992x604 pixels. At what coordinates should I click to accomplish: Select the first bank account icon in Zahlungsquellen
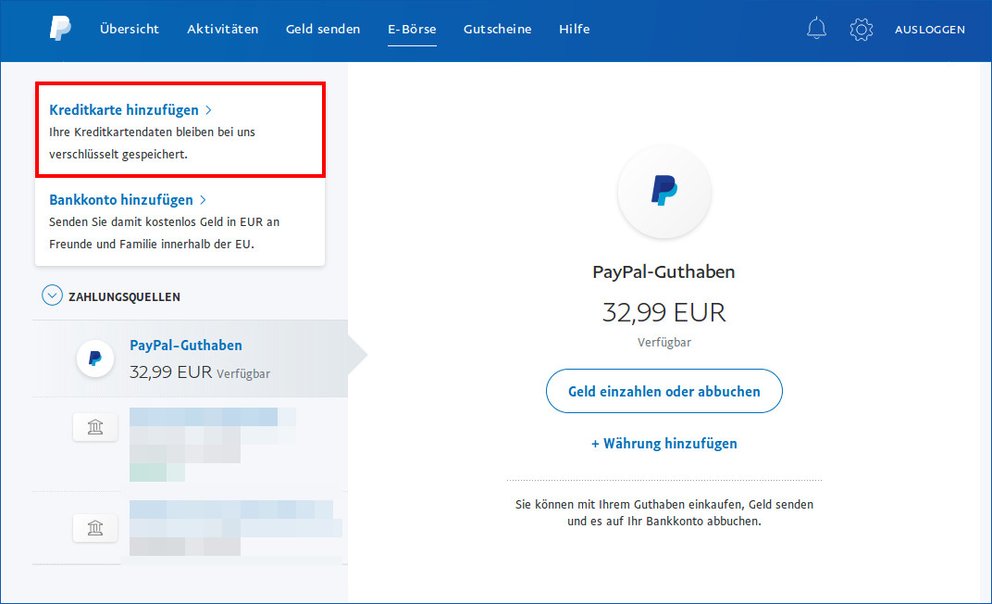(95, 427)
